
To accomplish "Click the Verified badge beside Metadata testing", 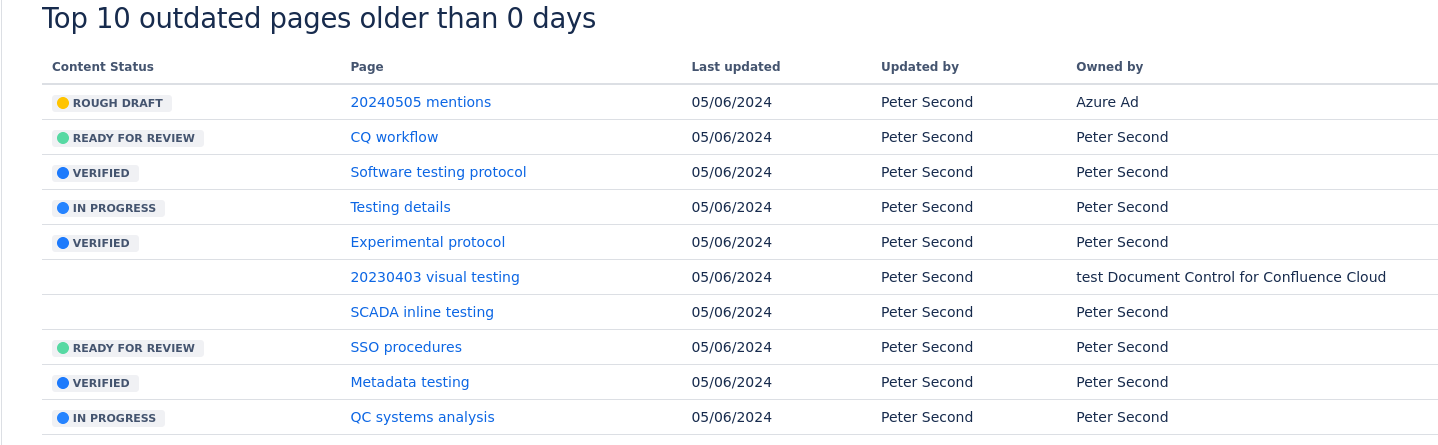I will click(x=95, y=383).
